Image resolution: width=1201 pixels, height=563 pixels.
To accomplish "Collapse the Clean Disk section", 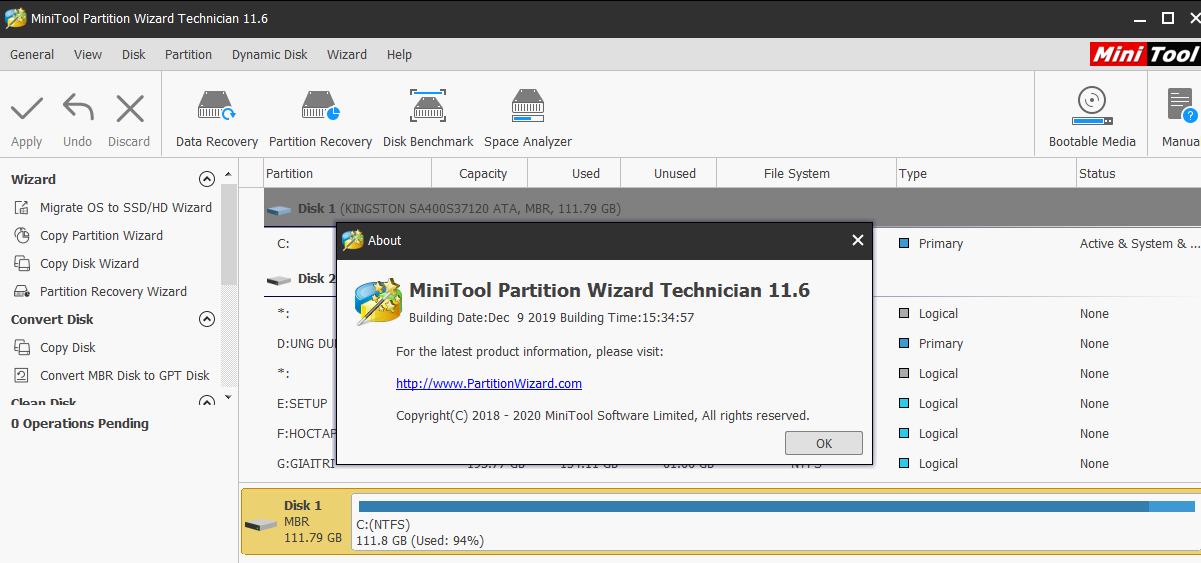I will 207,401.
